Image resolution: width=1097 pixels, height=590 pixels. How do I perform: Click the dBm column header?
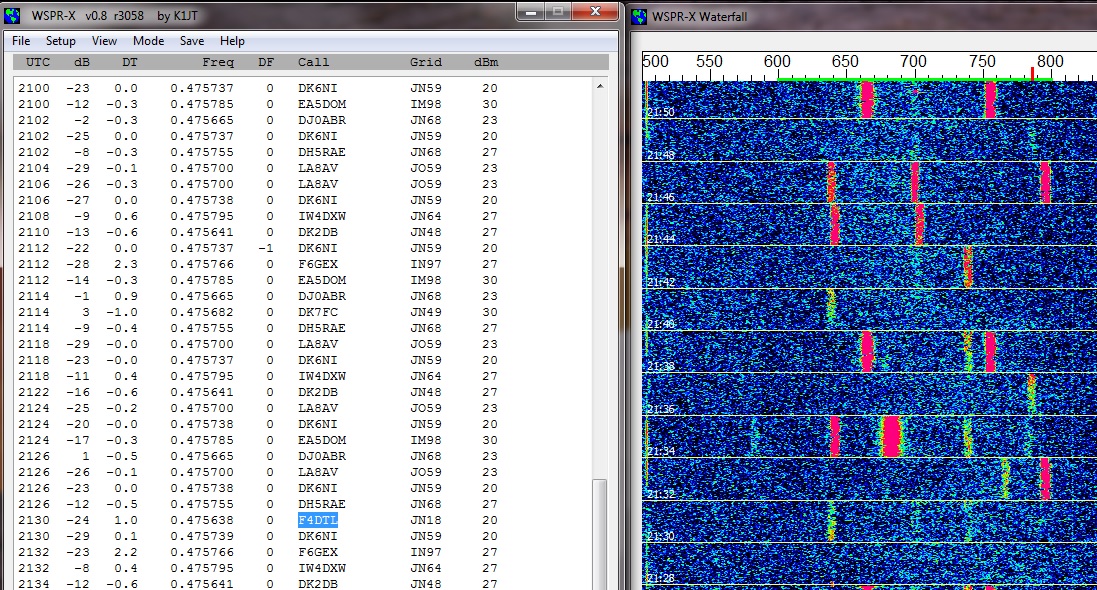pos(486,62)
